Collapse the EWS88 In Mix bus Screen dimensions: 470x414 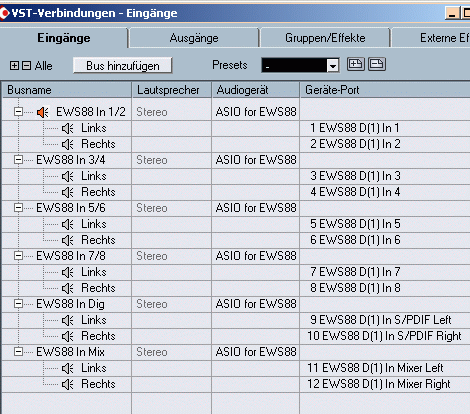tap(19, 352)
